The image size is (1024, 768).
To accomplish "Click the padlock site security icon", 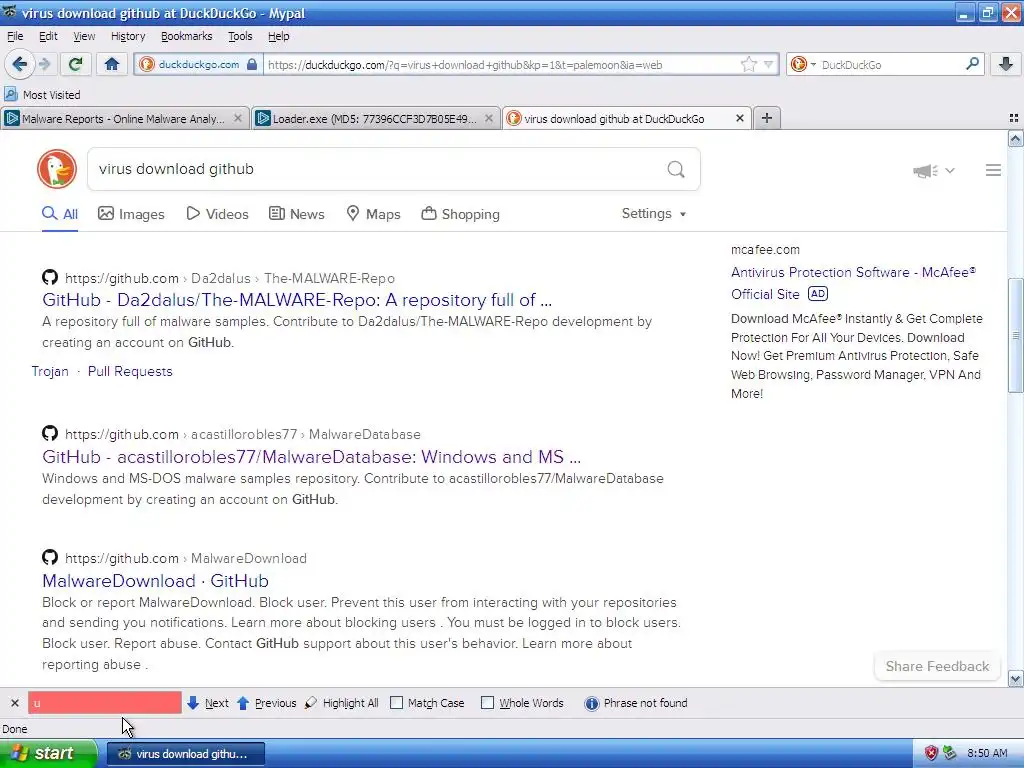I will coord(252,64).
